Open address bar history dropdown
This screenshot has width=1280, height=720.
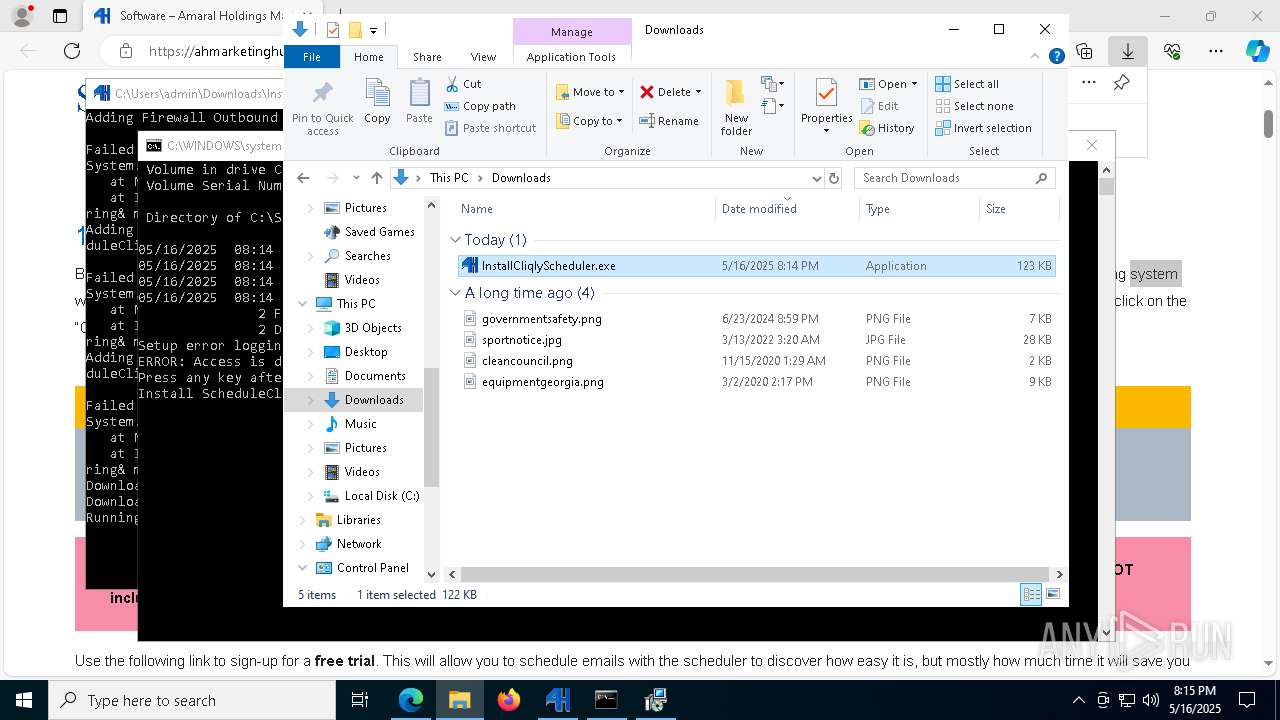click(x=816, y=178)
